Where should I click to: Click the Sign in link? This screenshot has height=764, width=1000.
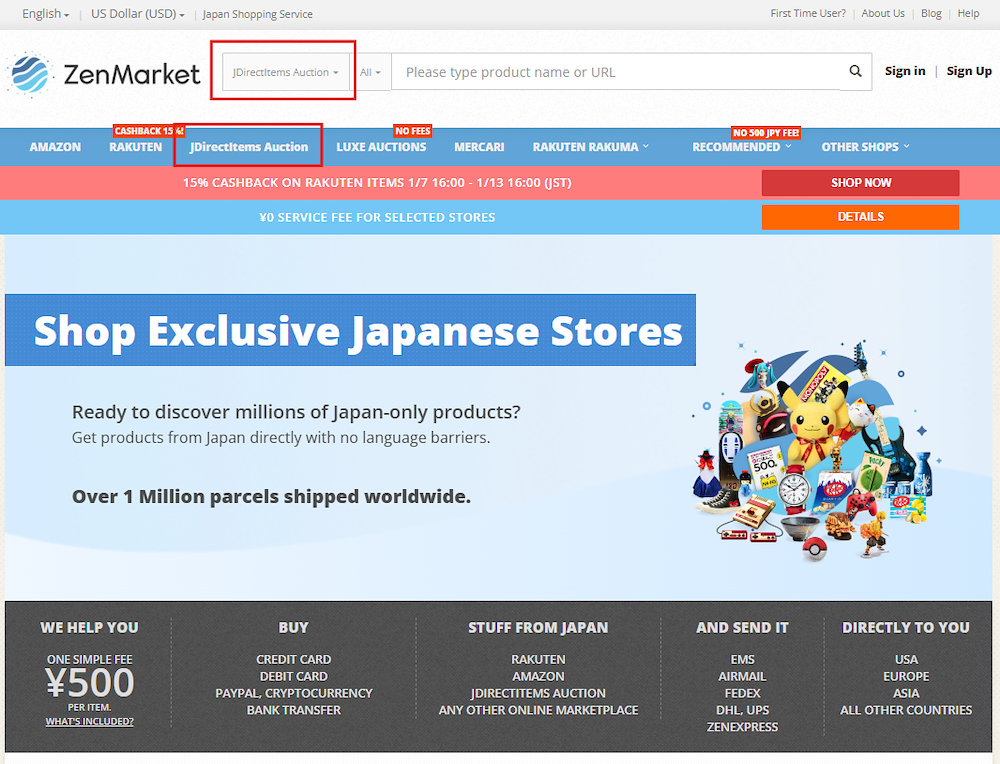pos(905,71)
